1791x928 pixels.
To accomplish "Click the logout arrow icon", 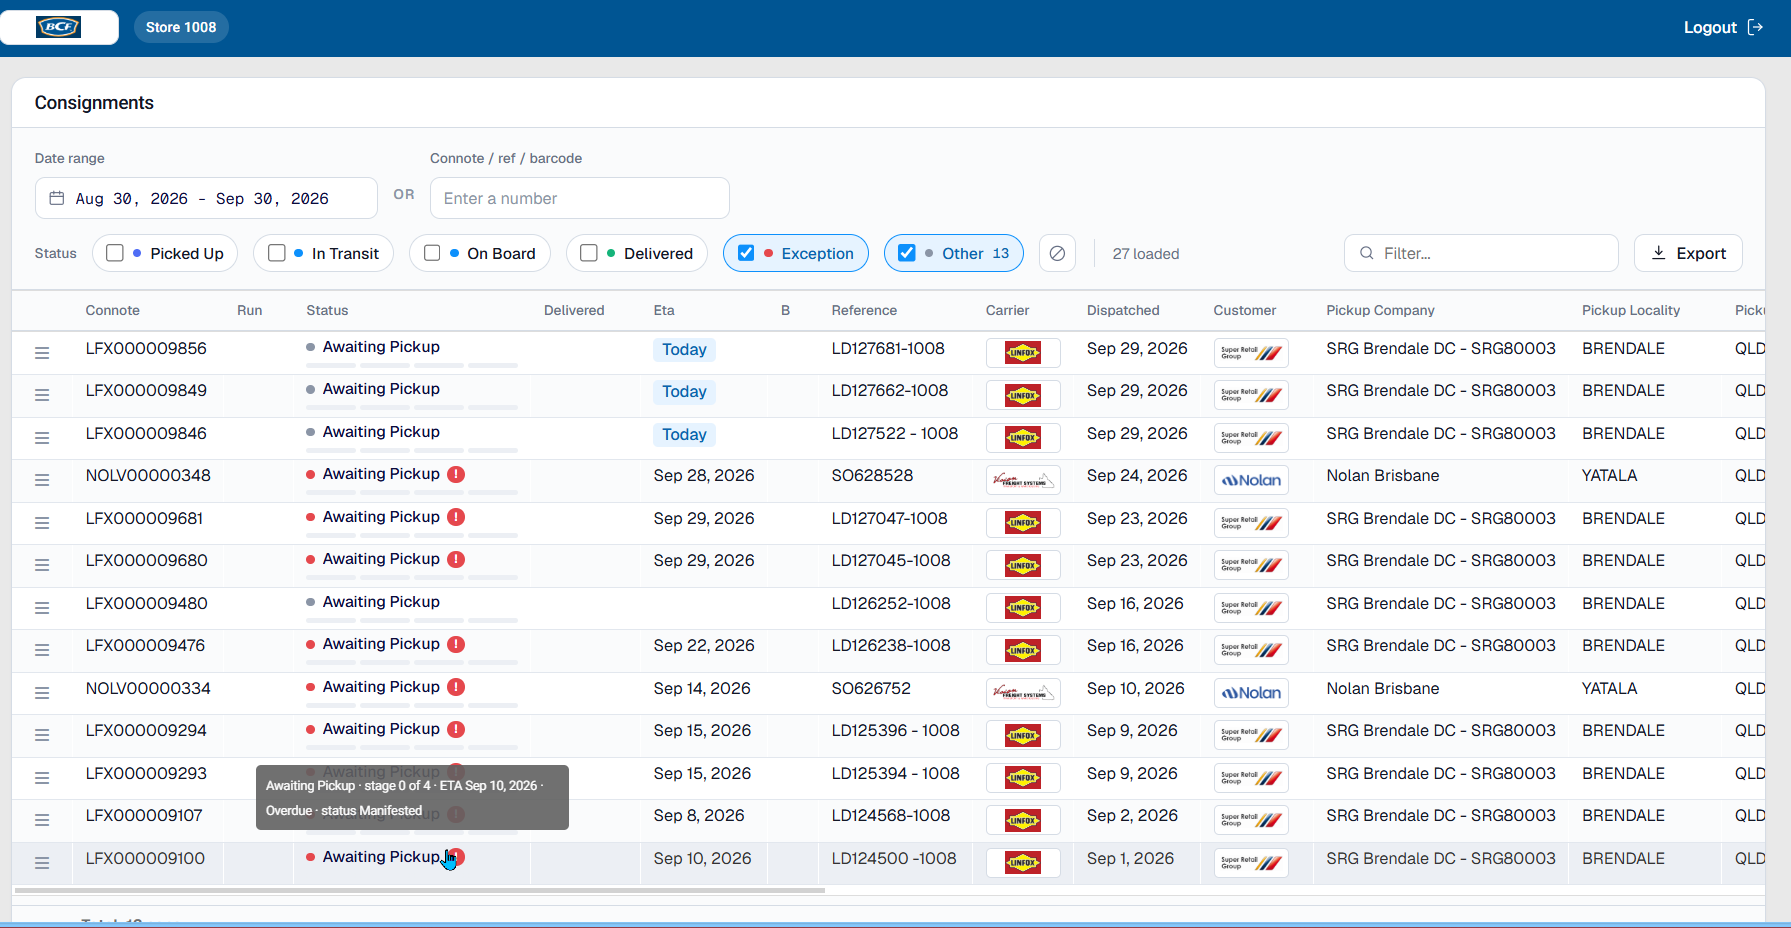I will coord(1755,27).
